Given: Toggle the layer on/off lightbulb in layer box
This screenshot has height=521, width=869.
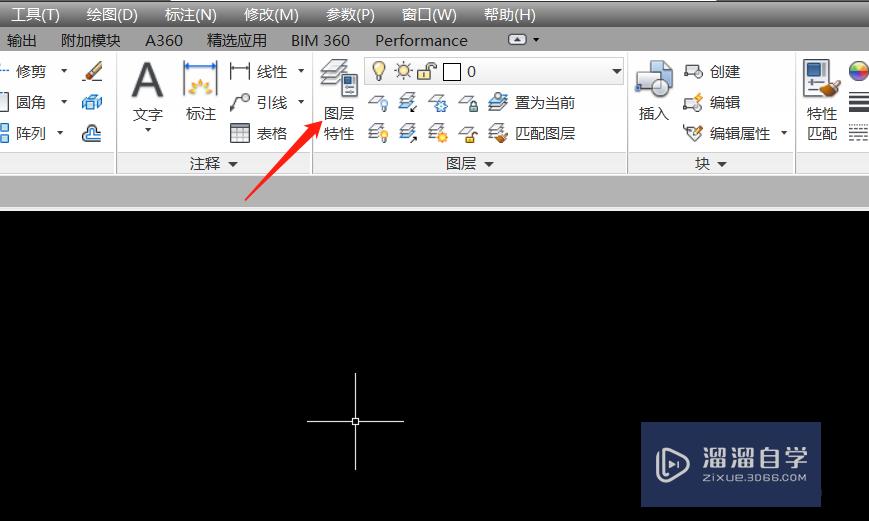Looking at the screenshot, I should point(379,71).
